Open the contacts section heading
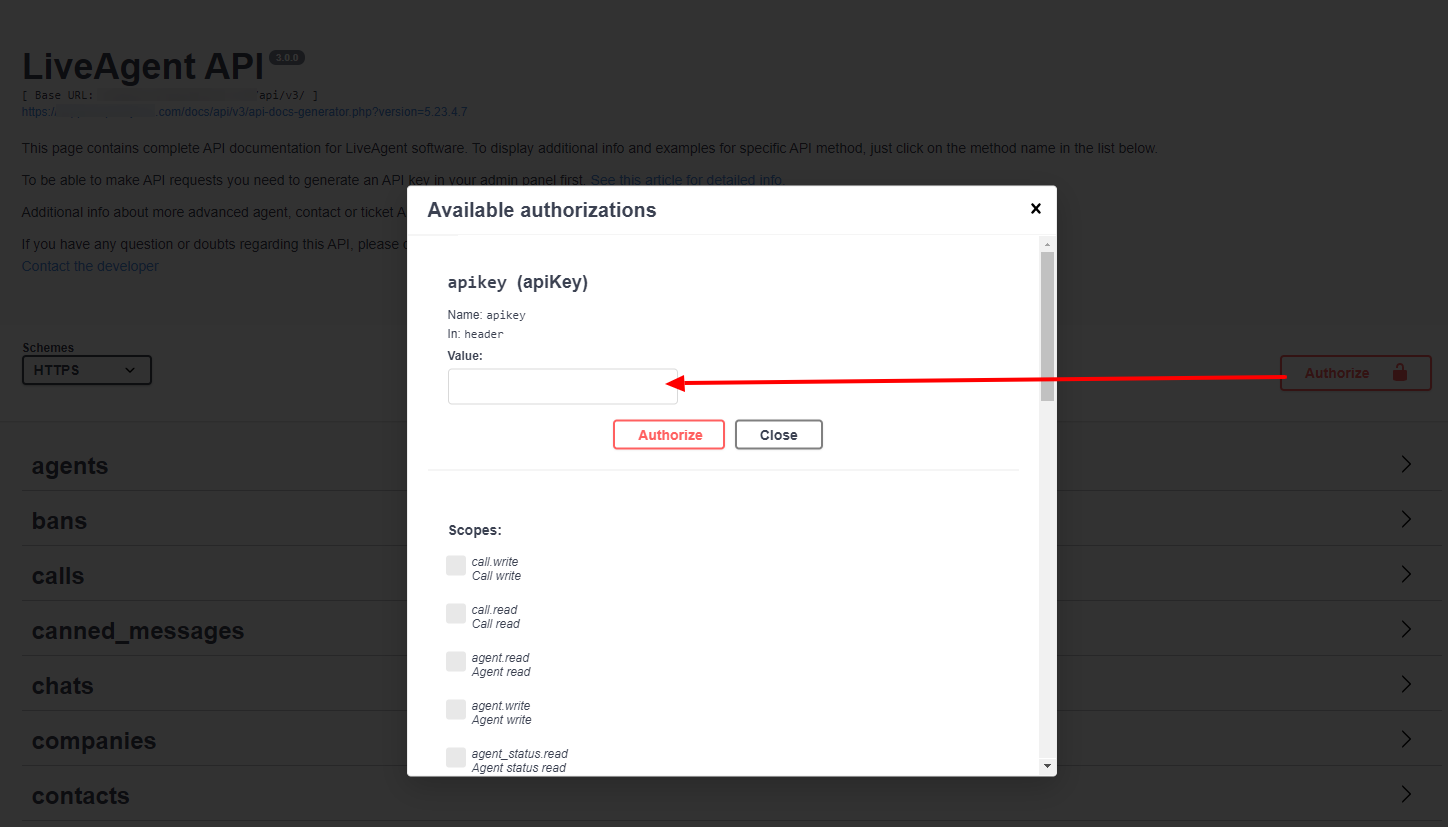This screenshot has height=827, width=1448. (x=81, y=796)
